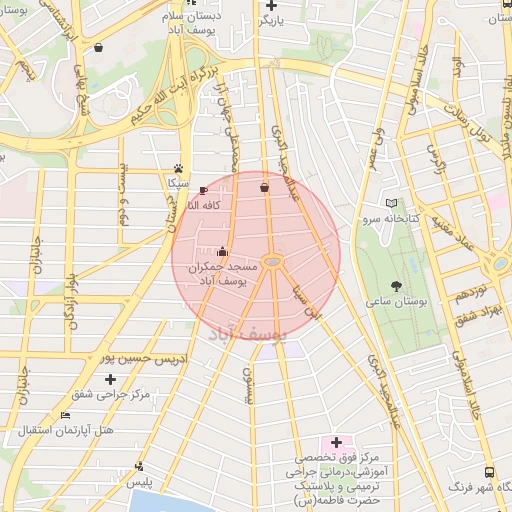Click the یوسف آباد neighborhood label
This screenshot has height=512, width=512.
click(x=247, y=334)
